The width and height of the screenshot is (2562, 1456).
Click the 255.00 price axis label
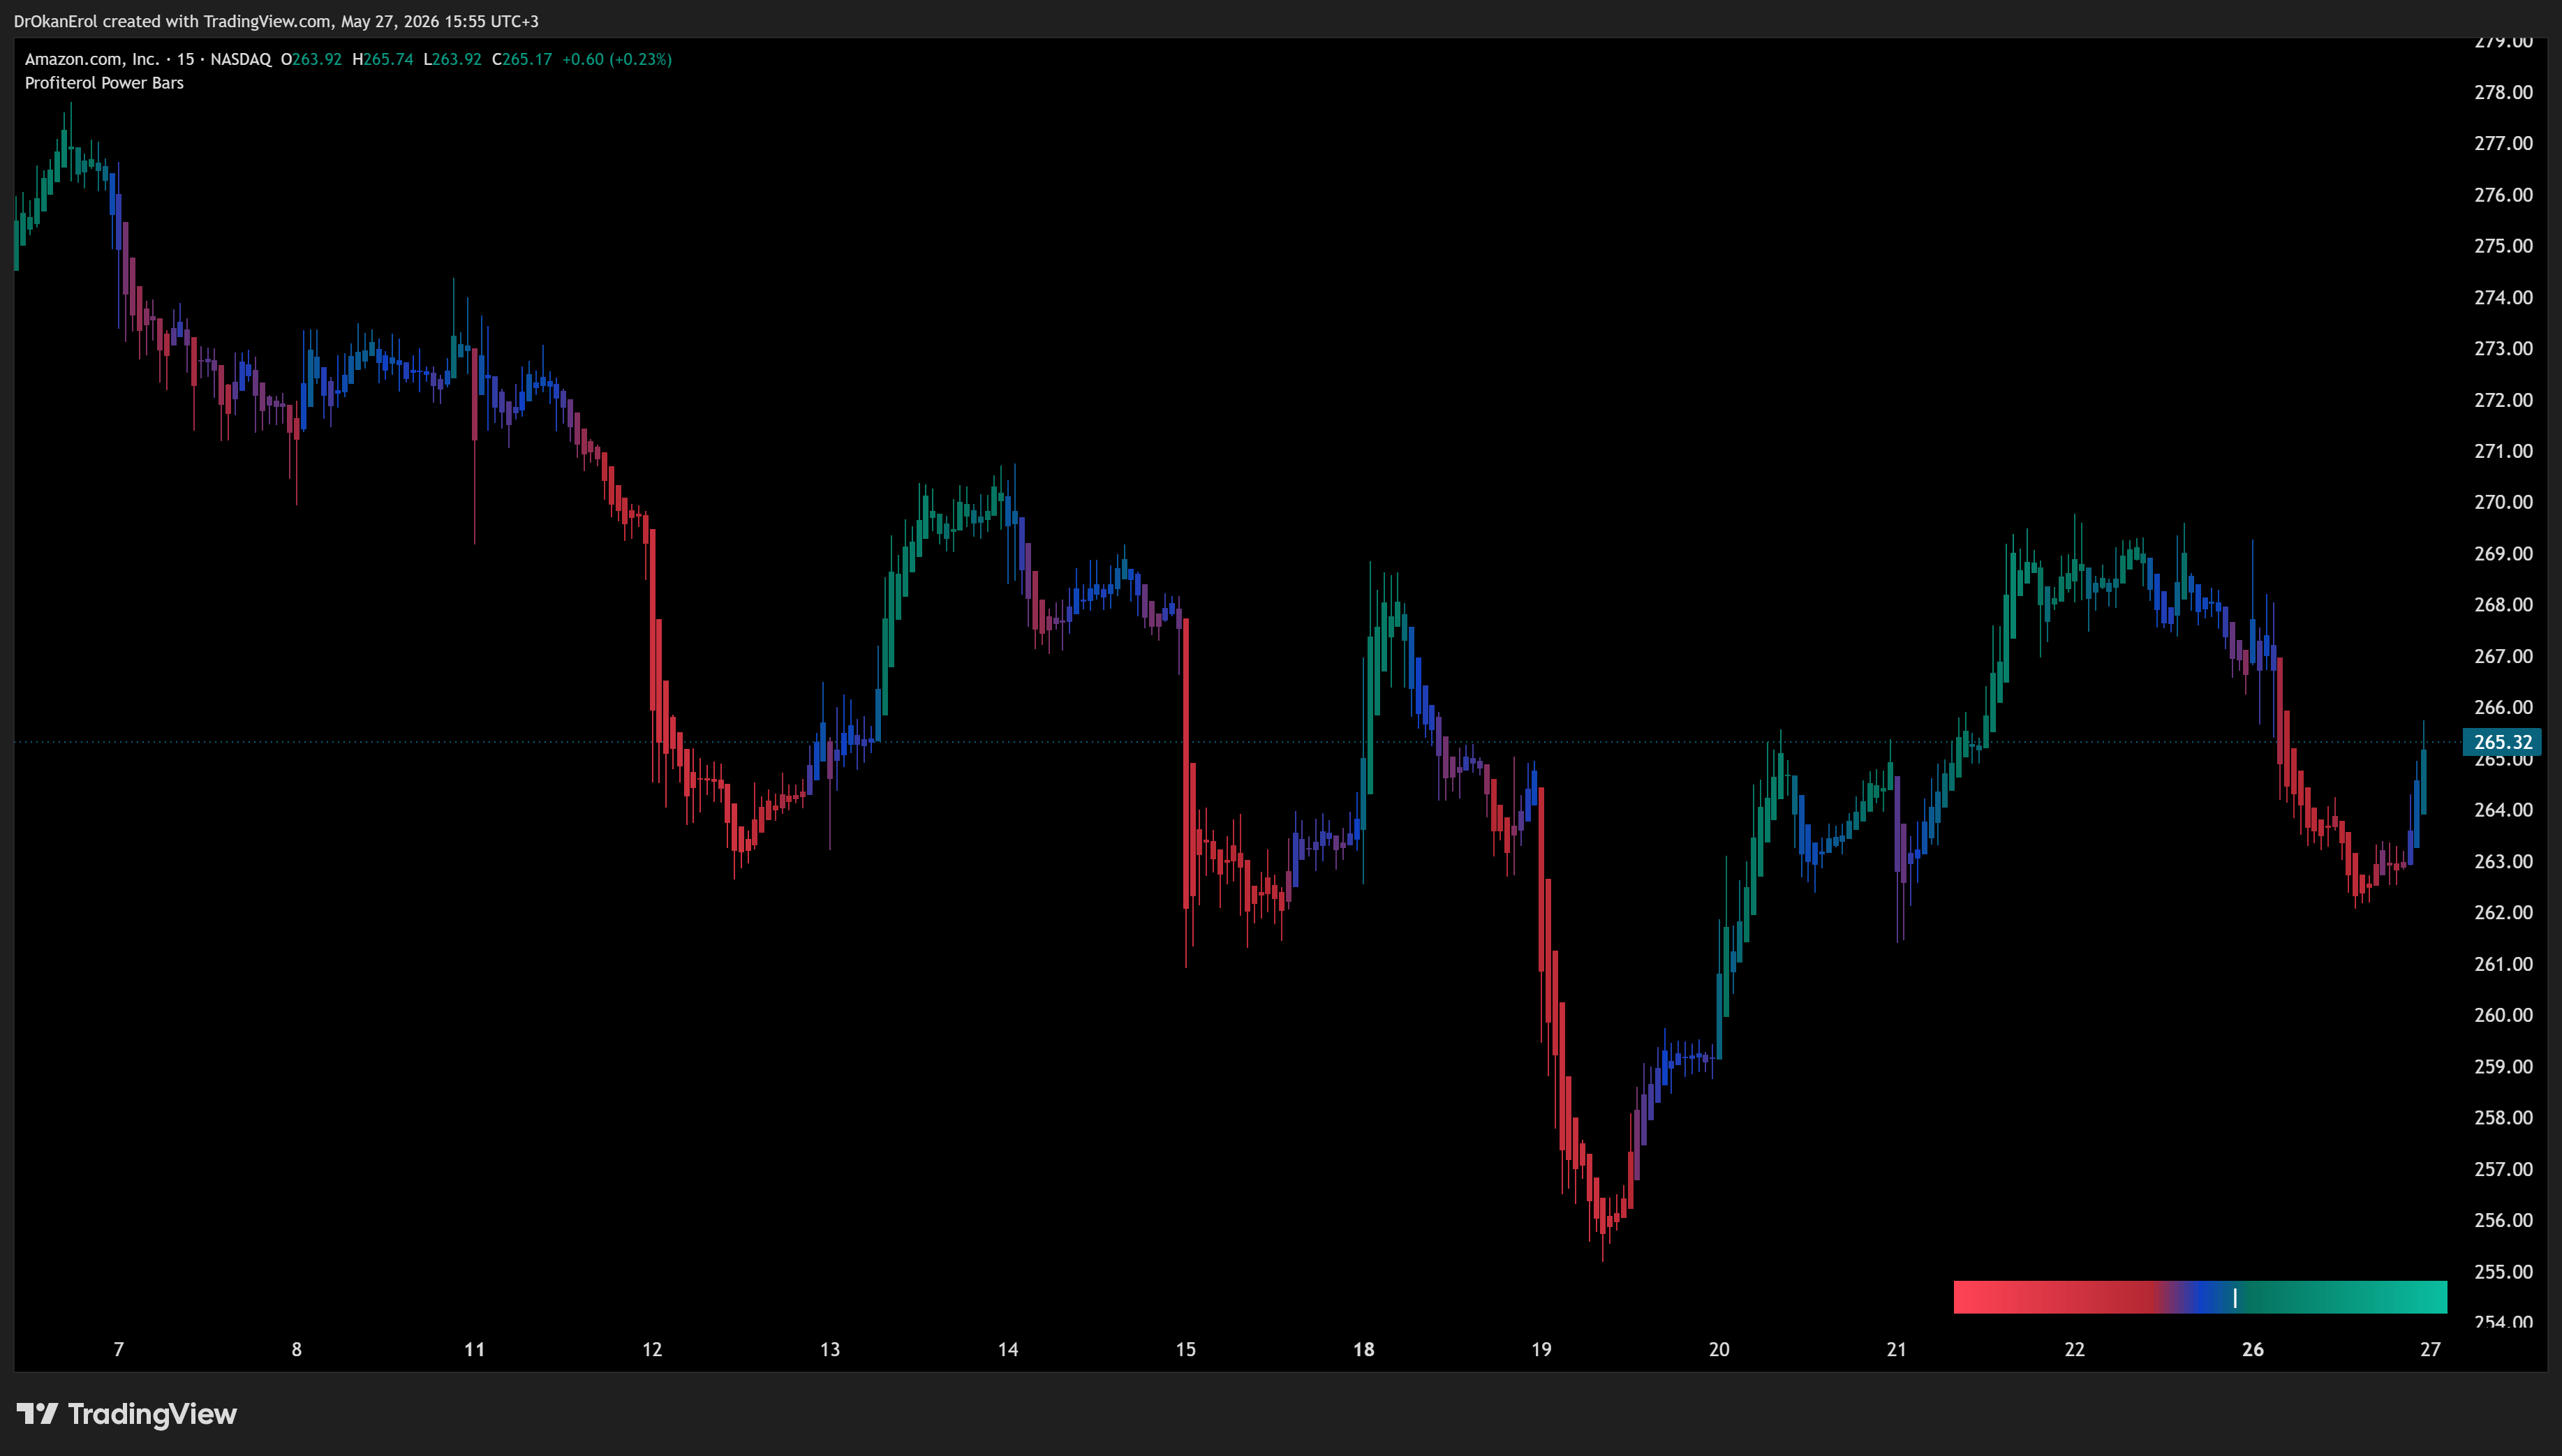click(2503, 1272)
